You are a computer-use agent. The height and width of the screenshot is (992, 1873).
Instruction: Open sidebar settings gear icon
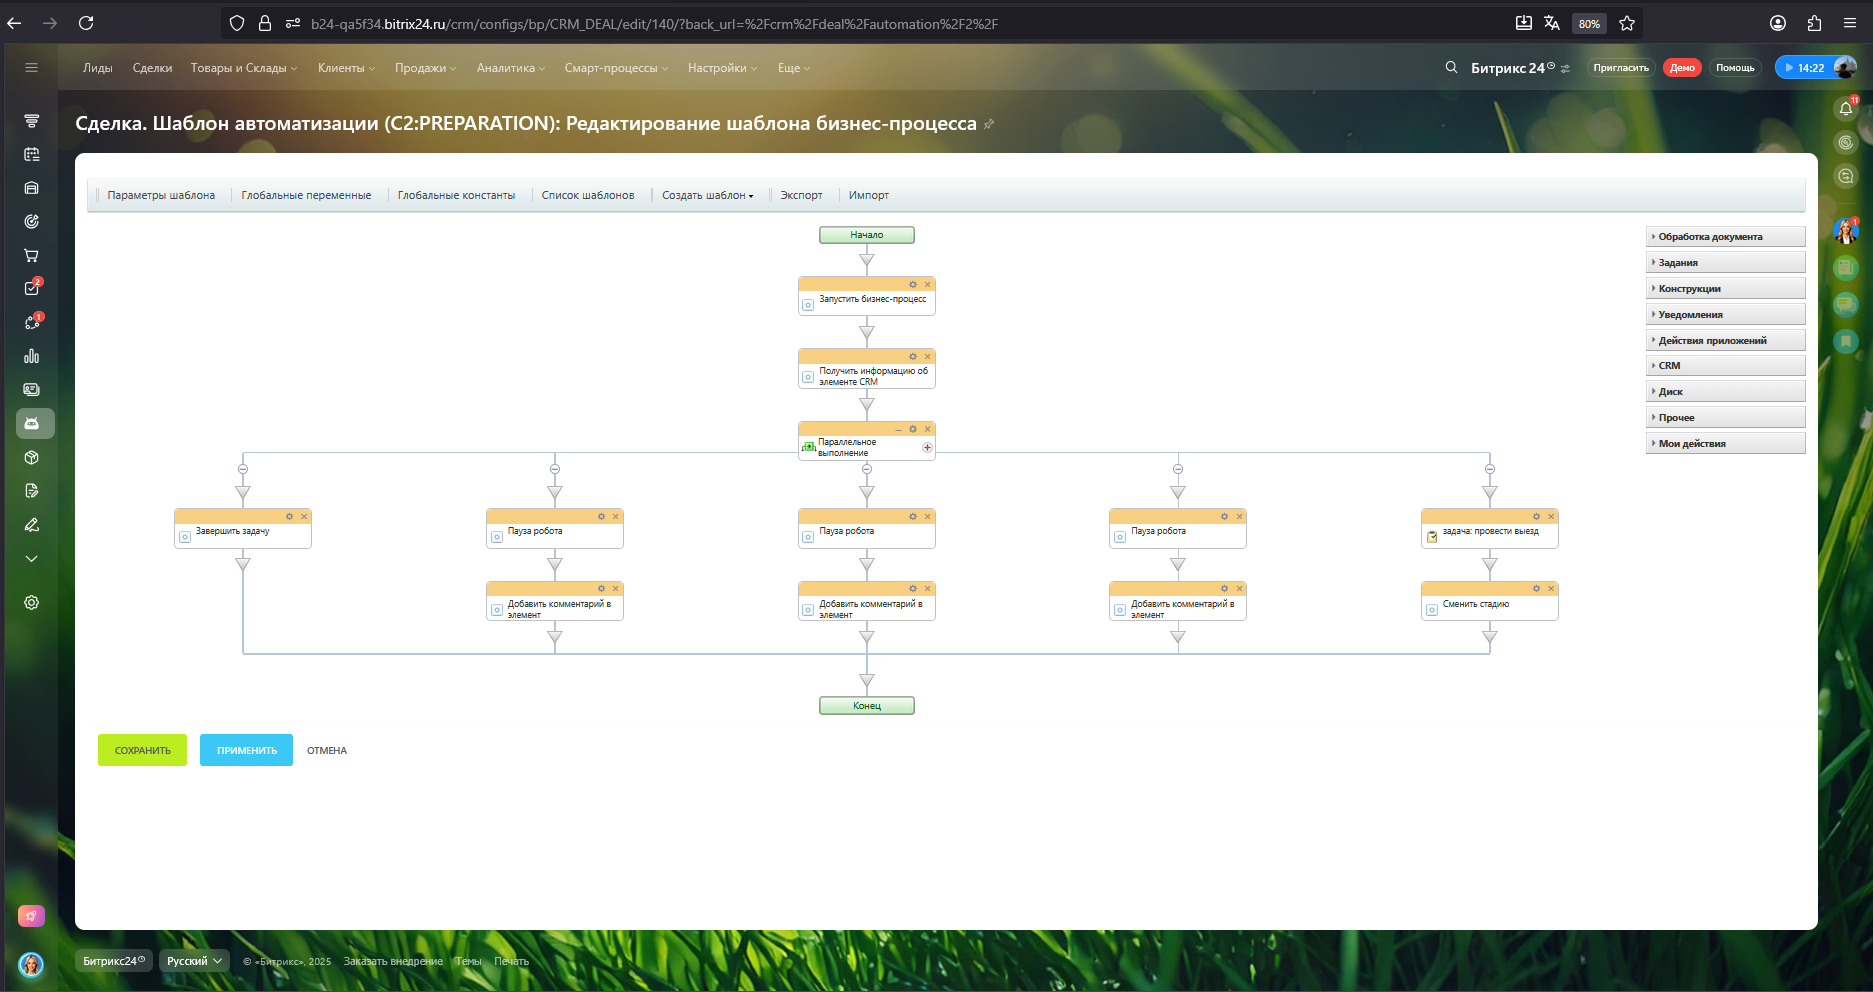coord(32,603)
